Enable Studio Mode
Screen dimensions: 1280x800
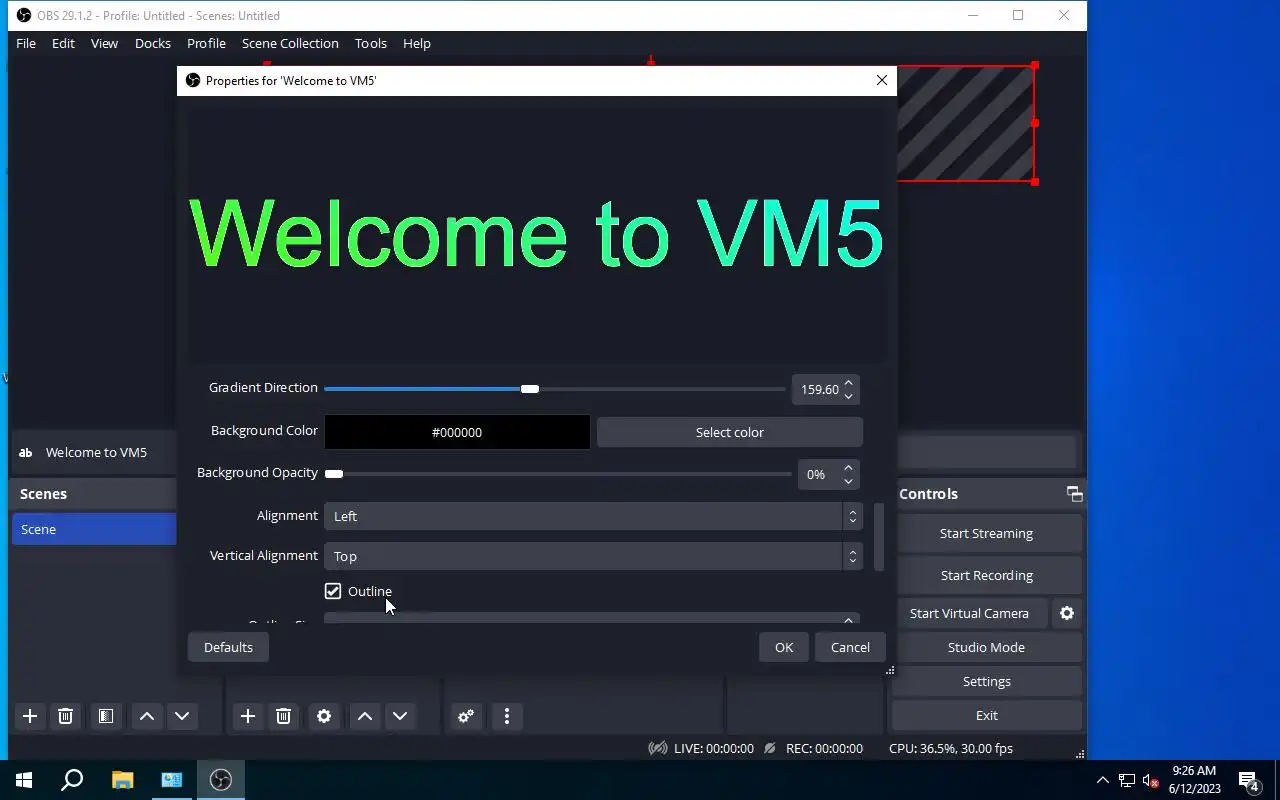(986, 647)
